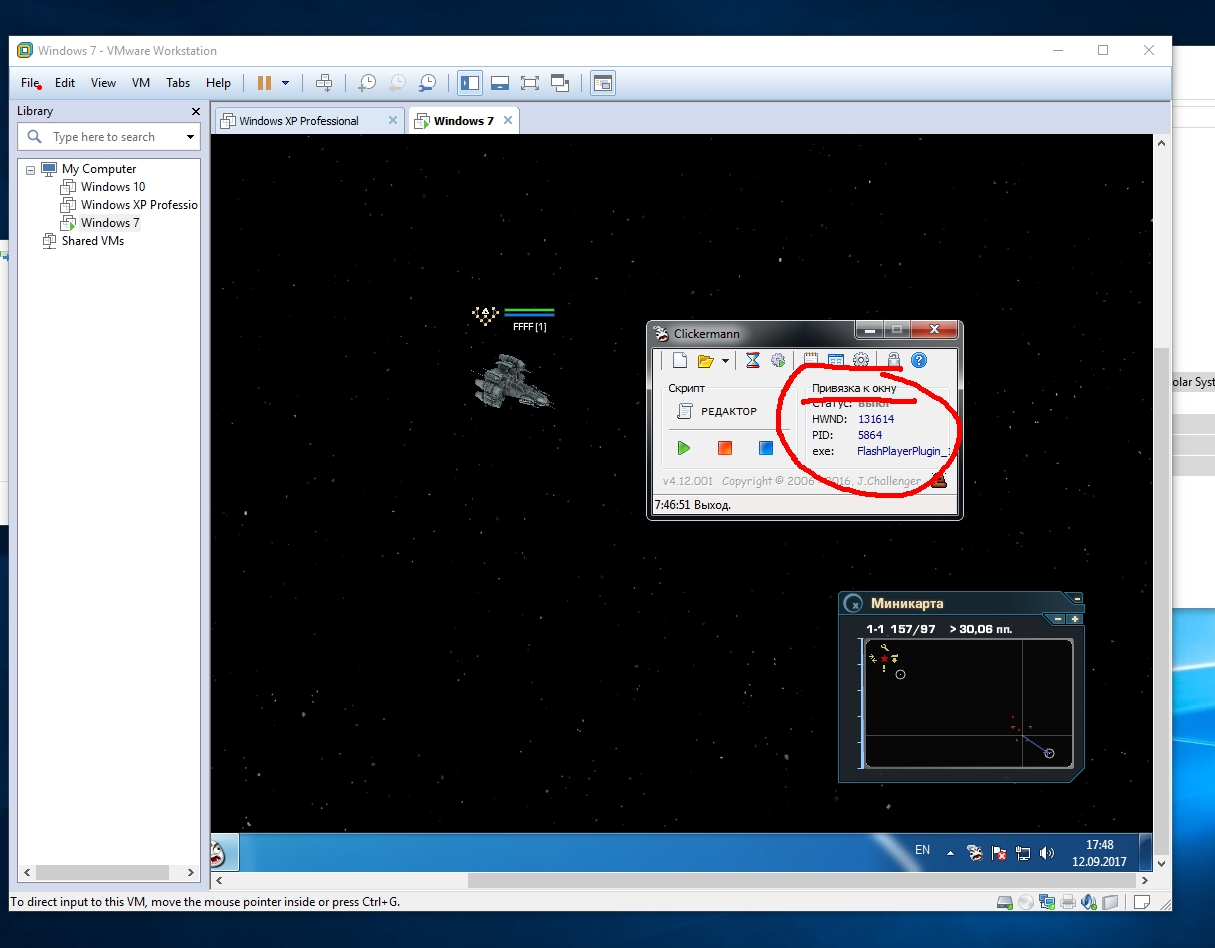Click the library search input field
The width and height of the screenshot is (1215, 948).
[115, 137]
